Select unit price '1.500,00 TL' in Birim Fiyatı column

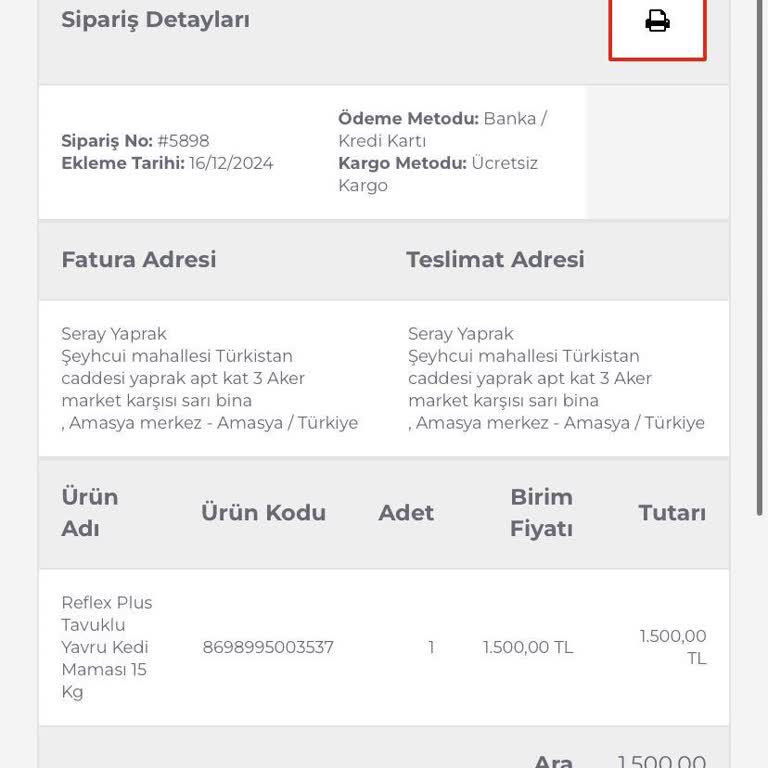[528, 648]
